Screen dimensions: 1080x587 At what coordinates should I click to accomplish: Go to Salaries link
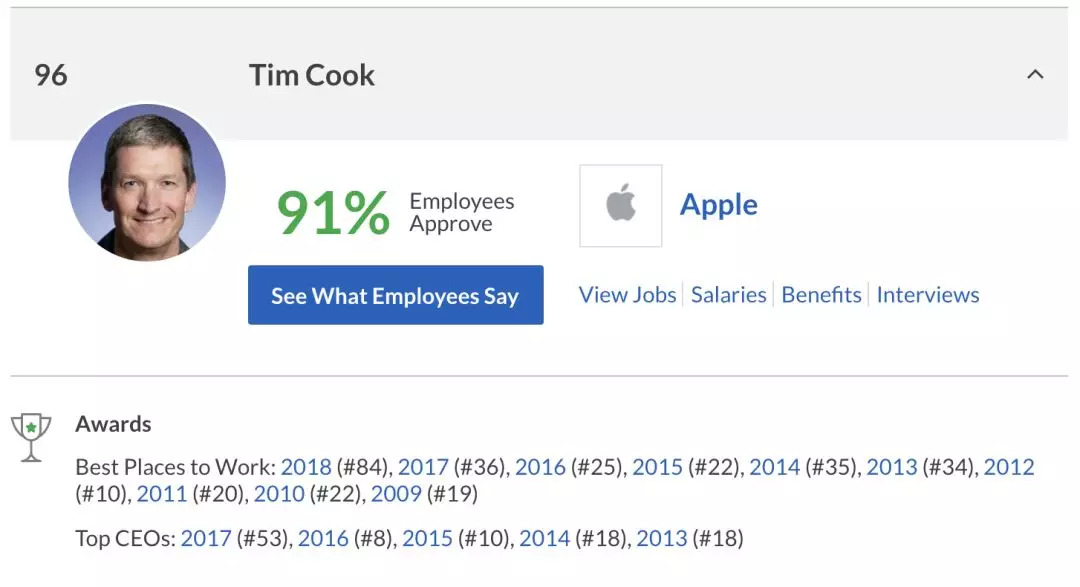(728, 295)
